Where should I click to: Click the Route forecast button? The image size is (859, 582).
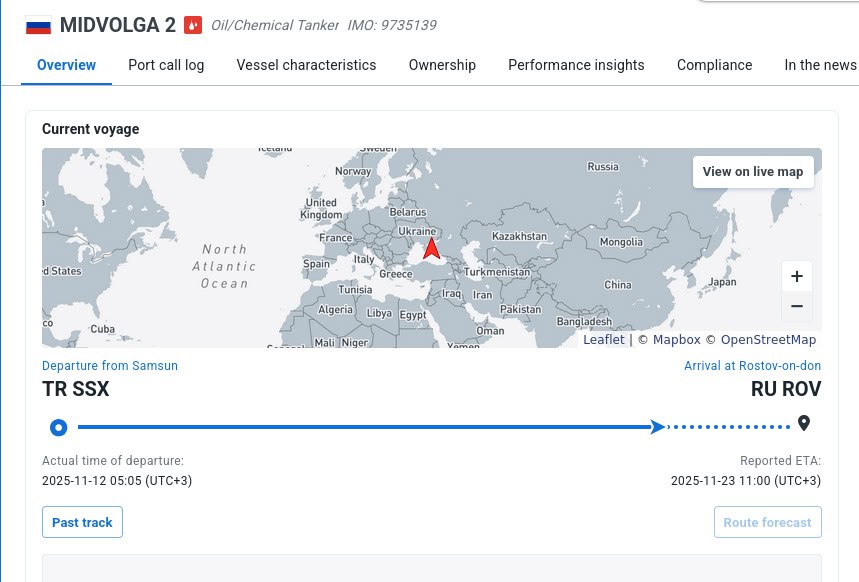pos(767,522)
